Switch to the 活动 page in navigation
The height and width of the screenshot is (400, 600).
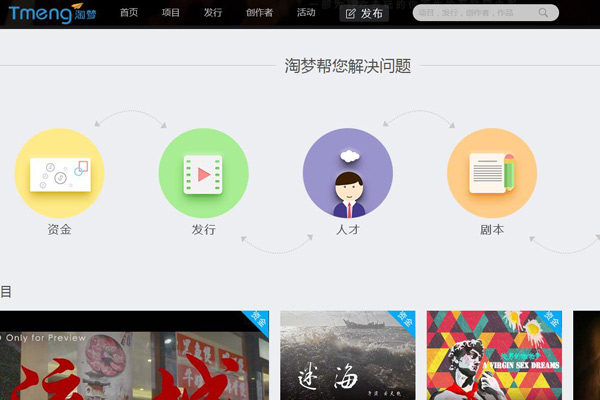306,13
